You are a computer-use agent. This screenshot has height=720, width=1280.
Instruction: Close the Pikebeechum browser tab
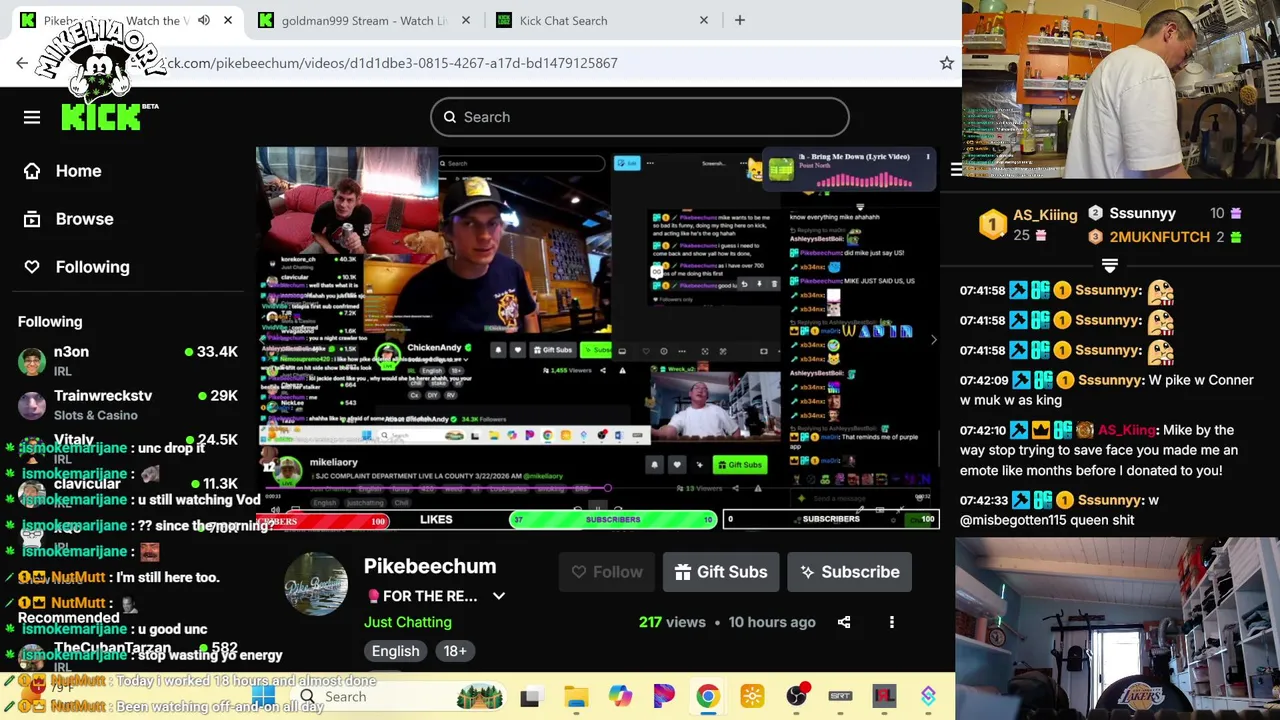tap(228, 20)
